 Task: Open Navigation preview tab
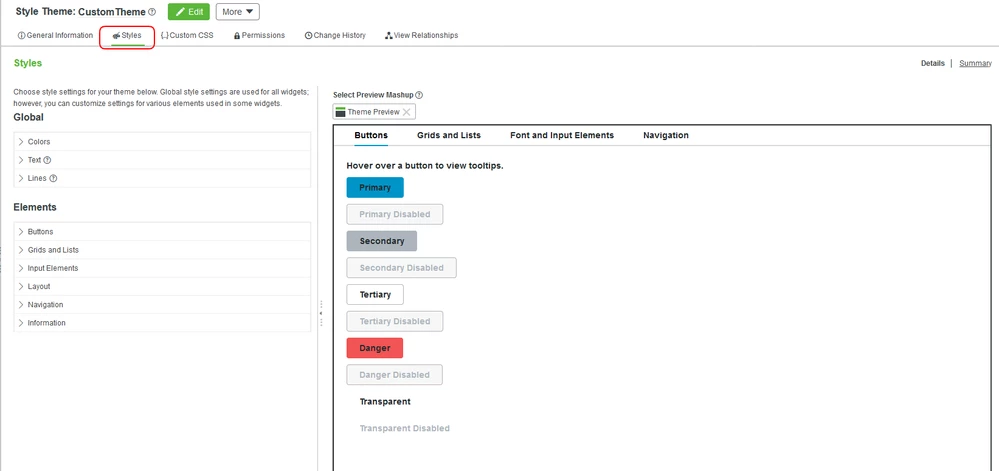coord(666,135)
